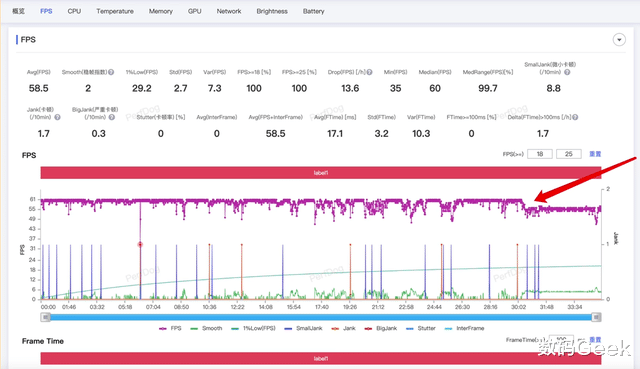Screen dimensions: 640x369
Task: Open the SmallJank help question icon
Action: [567, 72]
